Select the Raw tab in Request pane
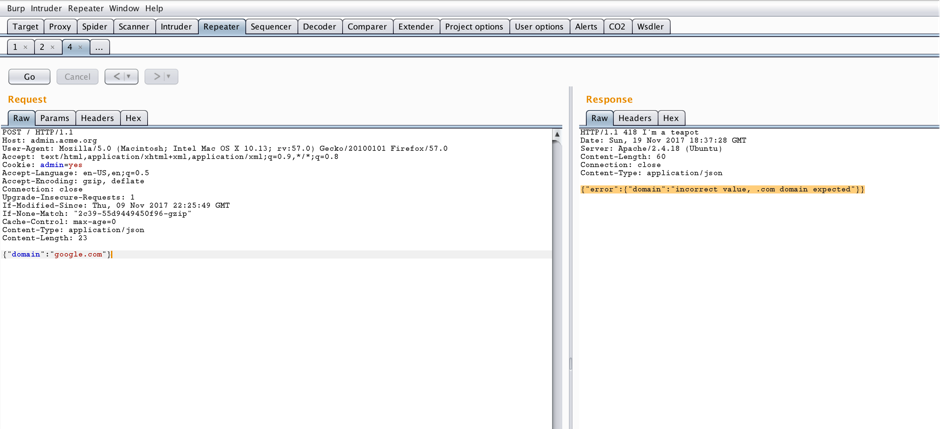Viewport: 940px width, 429px height. [x=21, y=118]
